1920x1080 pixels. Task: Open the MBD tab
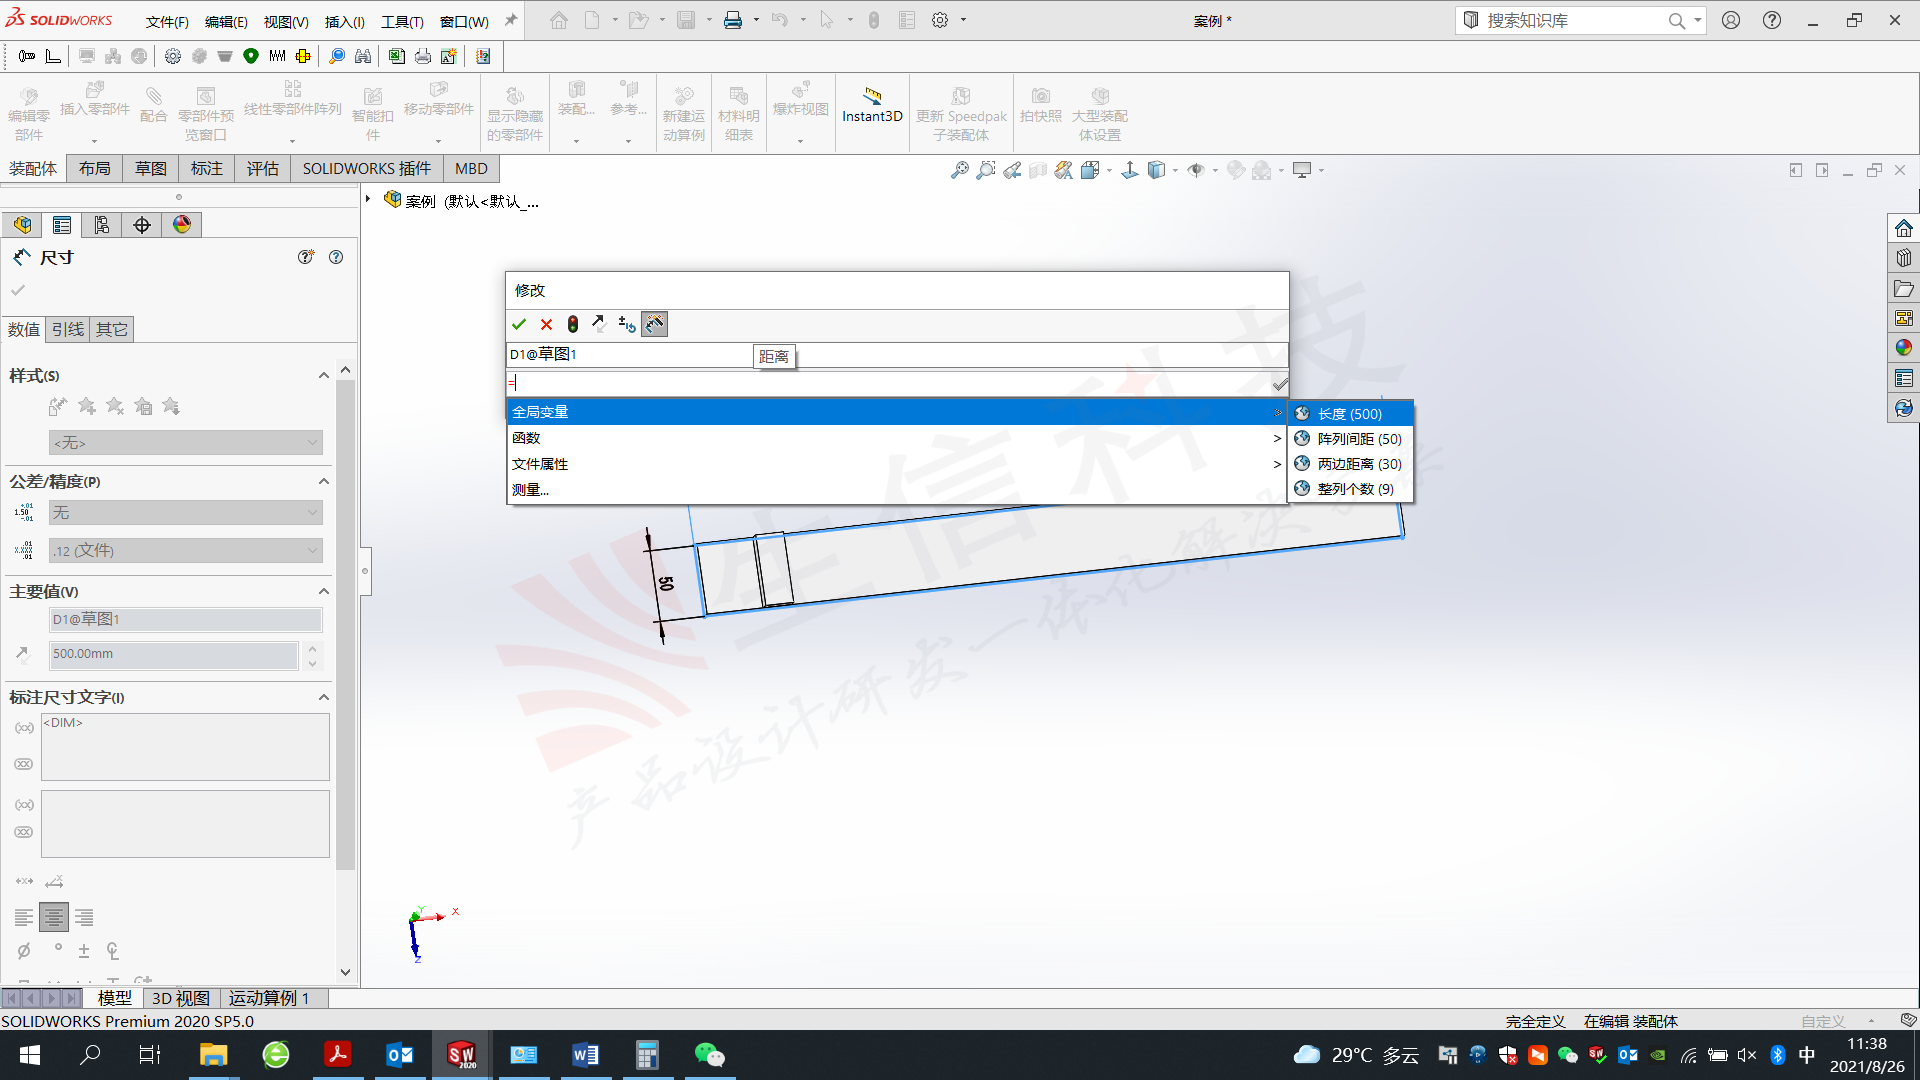pos(471,168)
